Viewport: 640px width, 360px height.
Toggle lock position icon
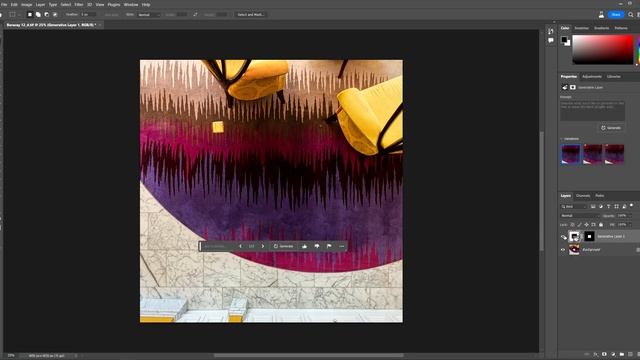coord(587,224)
